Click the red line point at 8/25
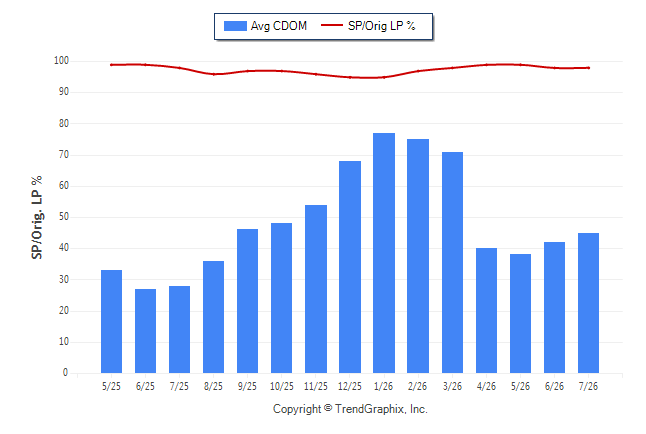The image size is (646, 434). 213,74
